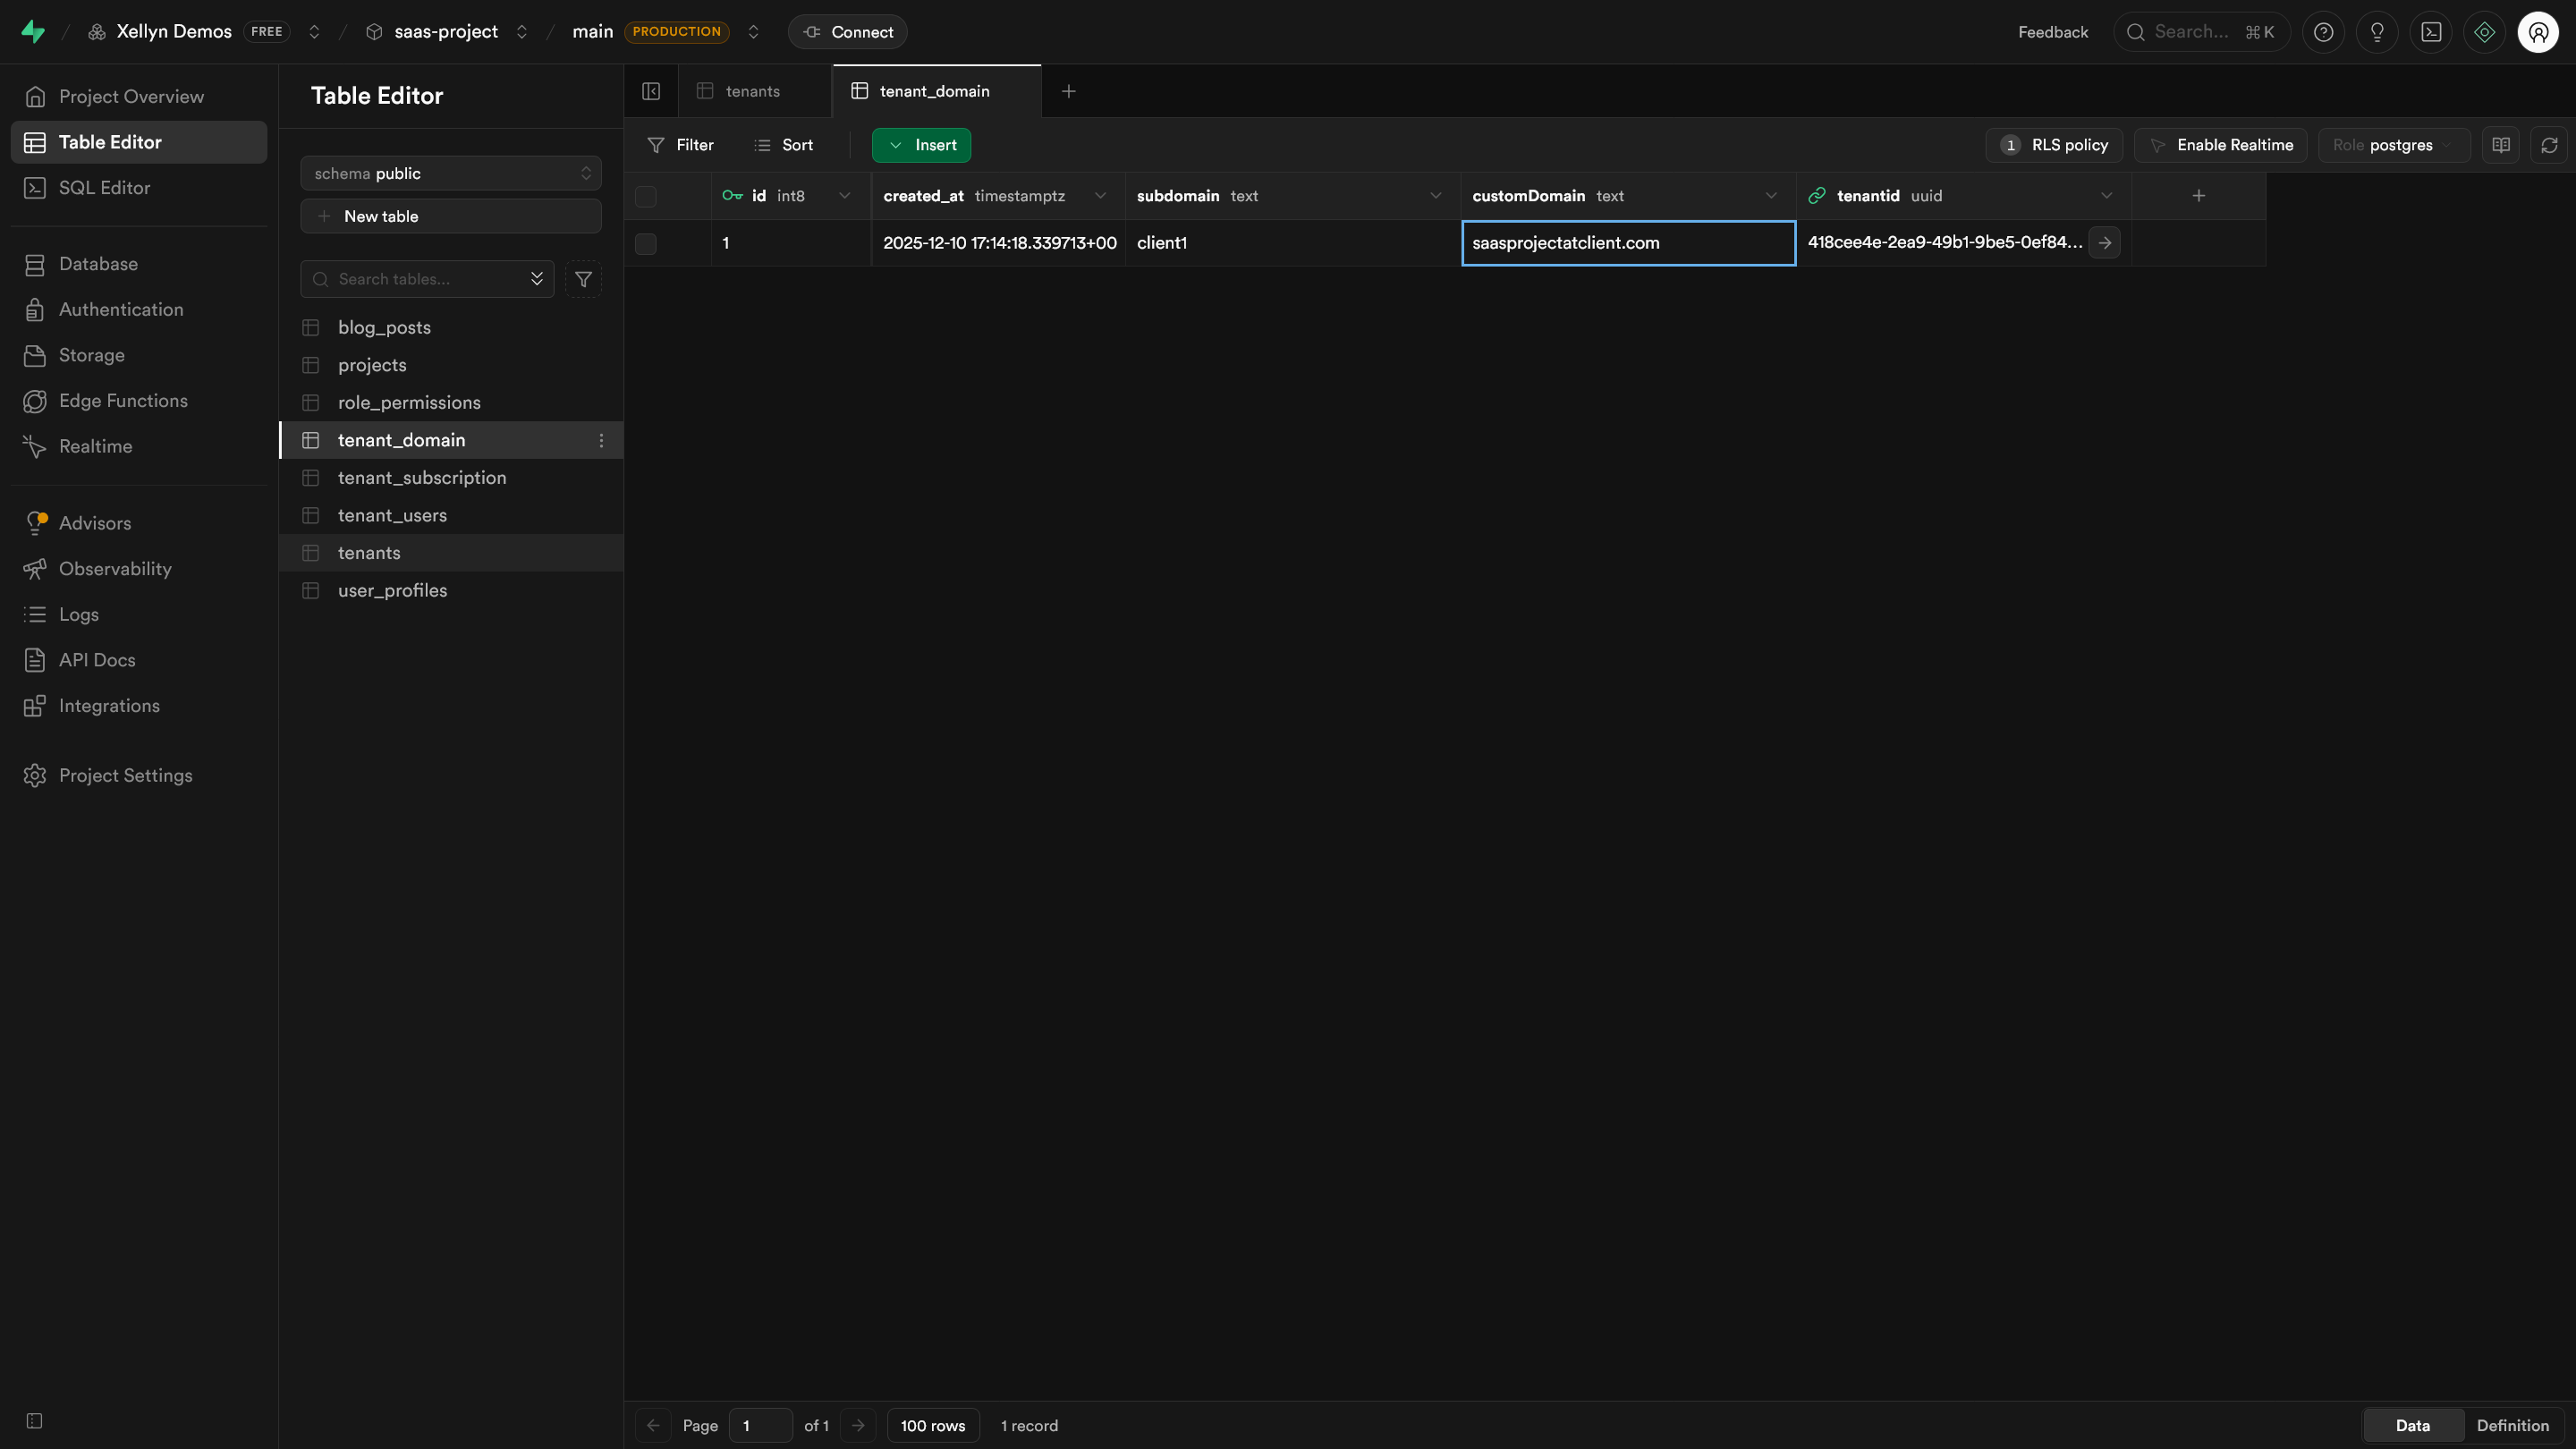Open the help icon in top bar
2576x1449 pixels.
click(x=2323, y=32)
